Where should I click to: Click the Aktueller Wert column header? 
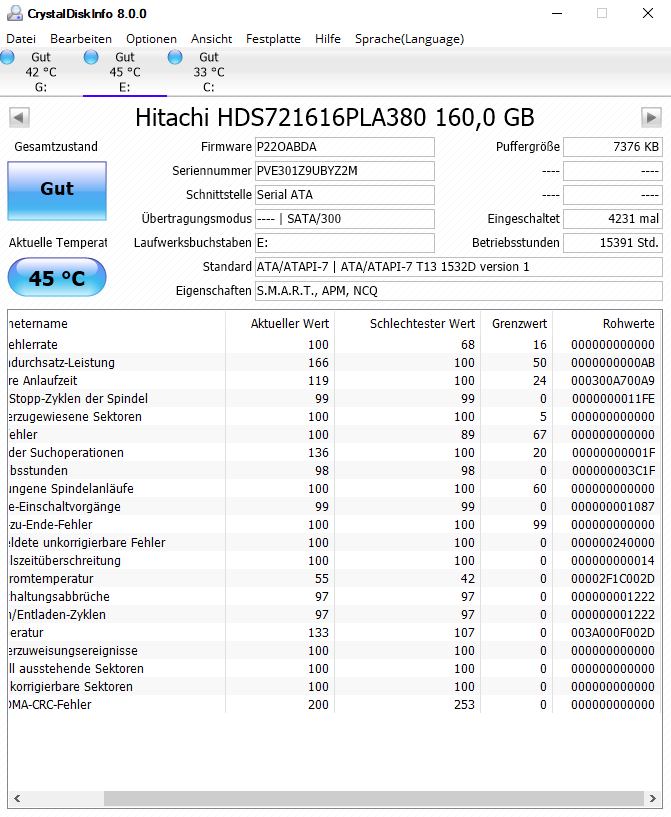coord(280,324)
